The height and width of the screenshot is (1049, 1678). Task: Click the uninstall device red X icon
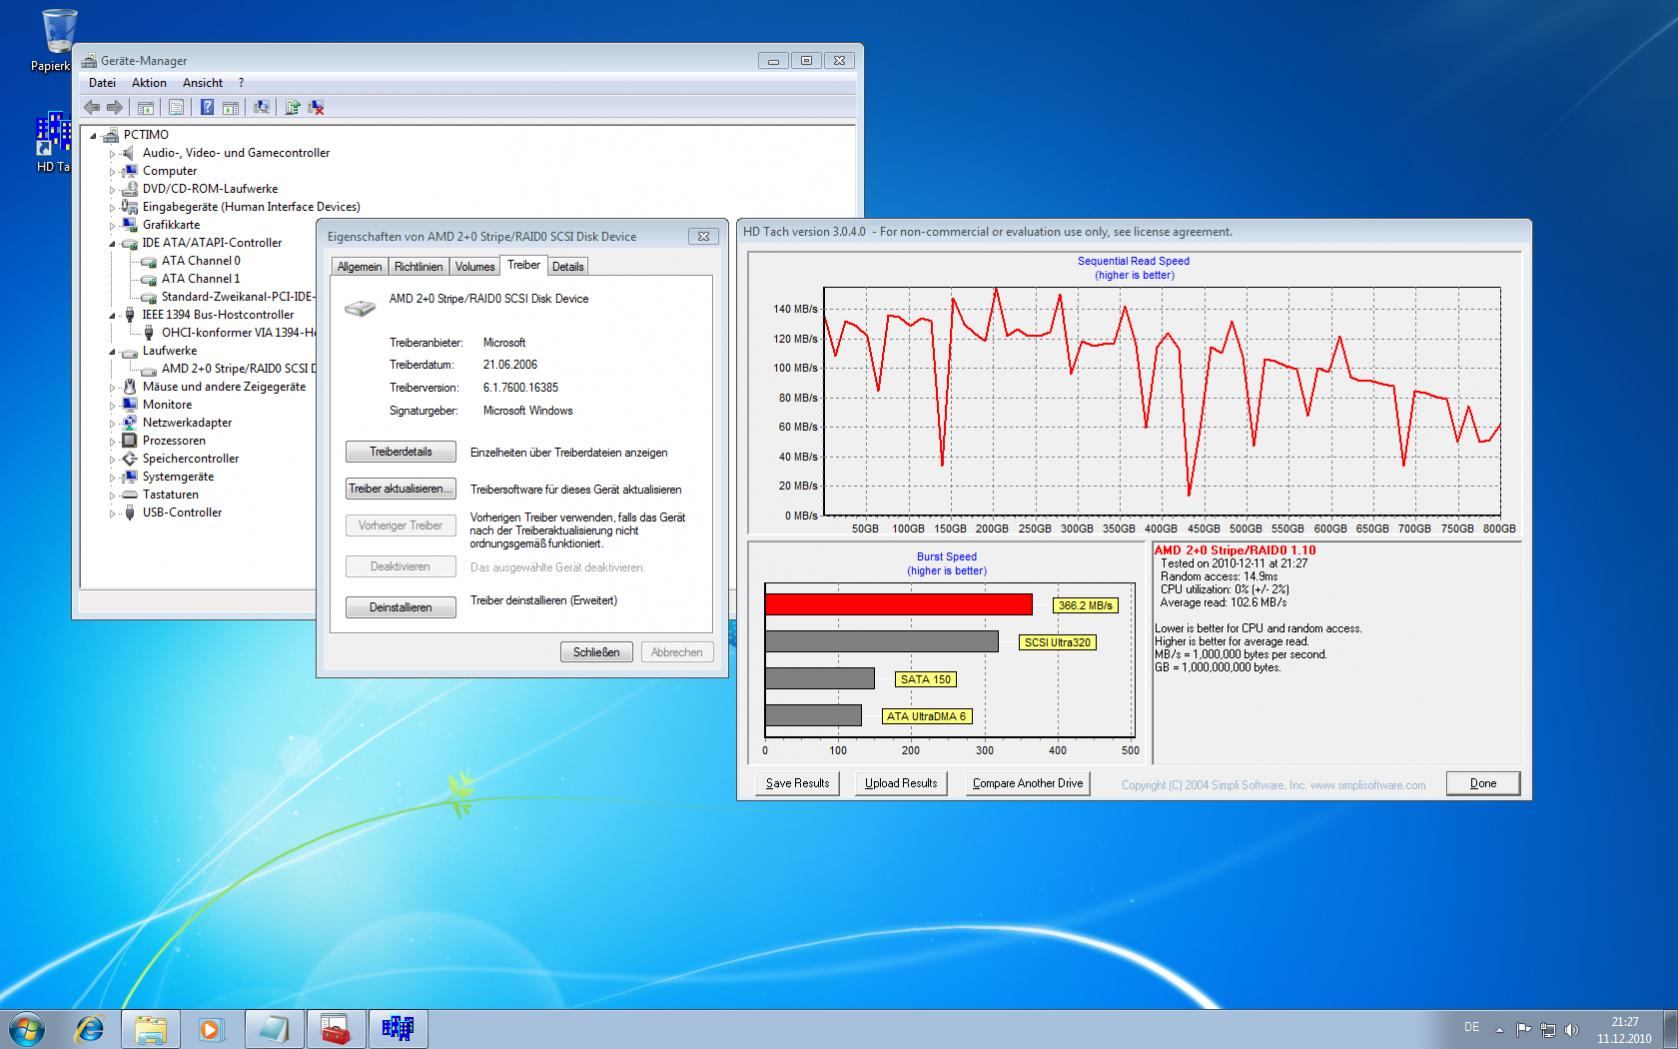coord(316,107)
